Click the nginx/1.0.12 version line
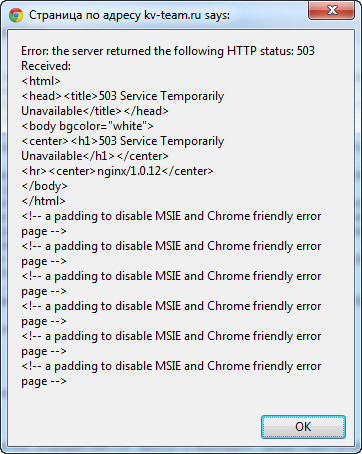Image resolution: width=362 pixels, height=454 pixels. (117, 171)
